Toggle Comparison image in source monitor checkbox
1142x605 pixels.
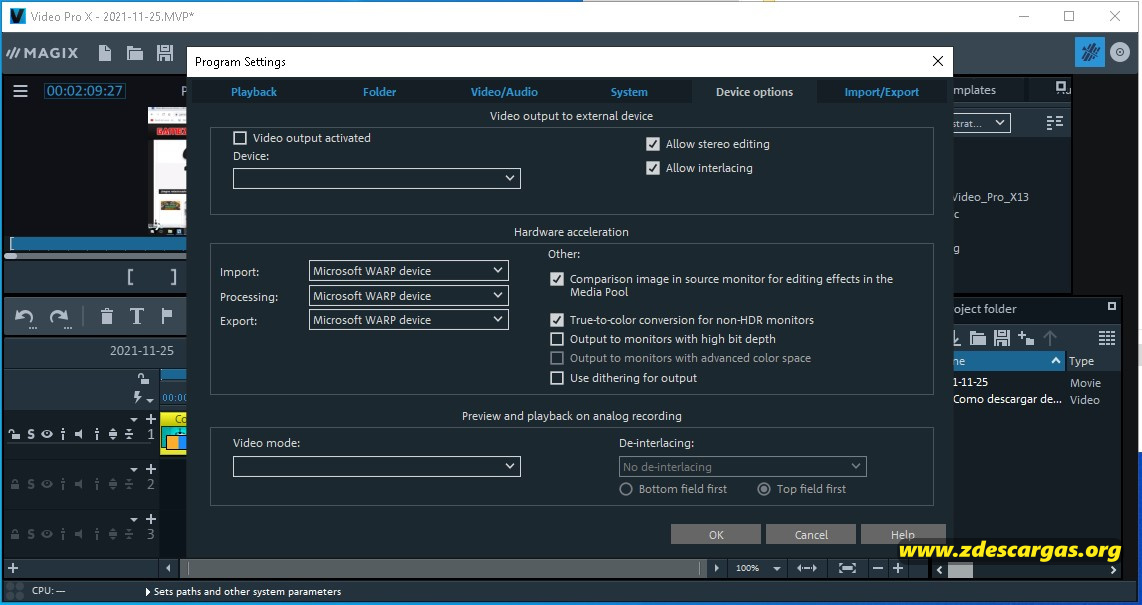pyautogui.click(x=557, y=279)
